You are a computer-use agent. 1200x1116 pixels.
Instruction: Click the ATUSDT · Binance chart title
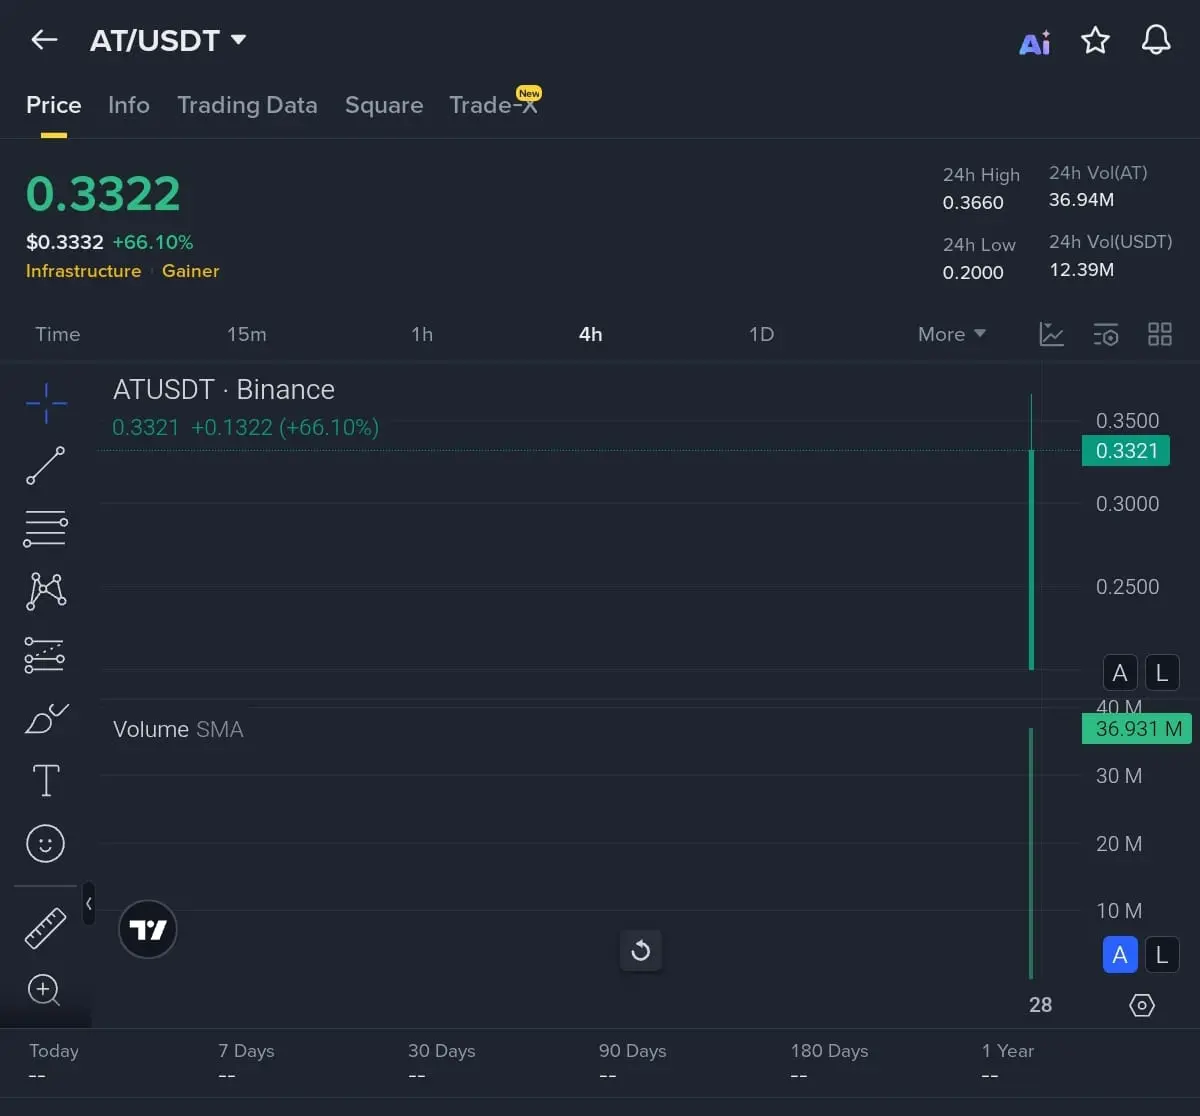tap(224, 390)
